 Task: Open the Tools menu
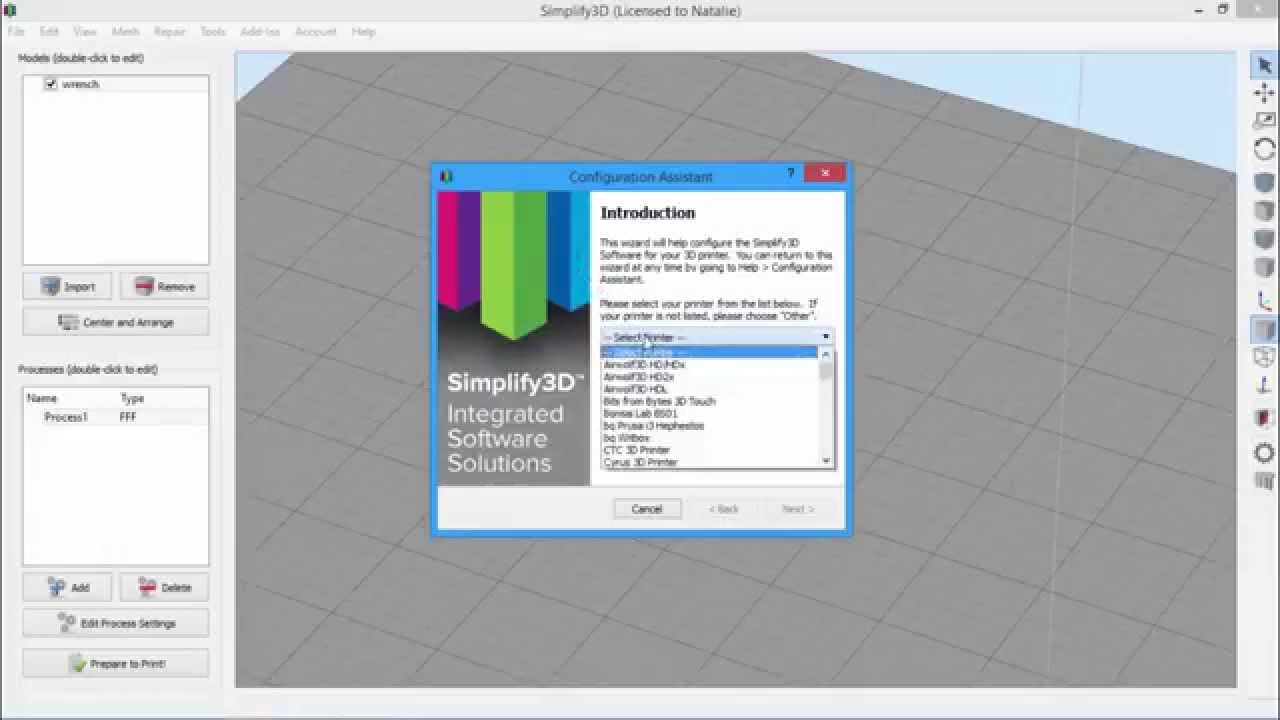click(213, 32)
